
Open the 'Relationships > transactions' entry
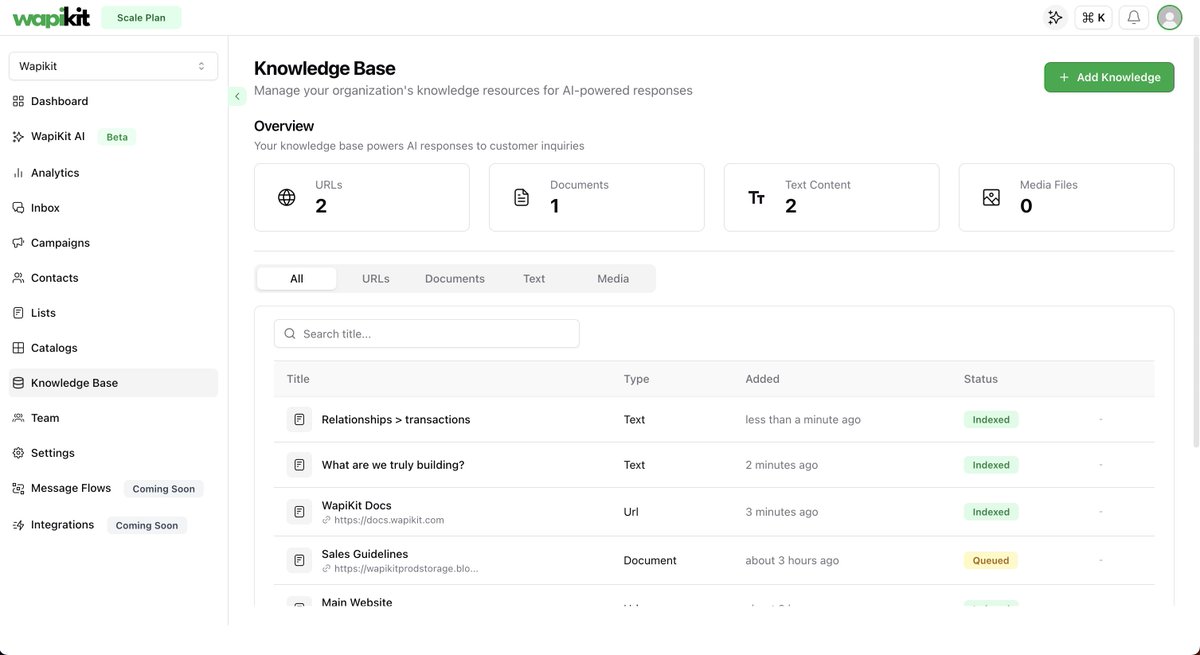(x=396, y=420)
